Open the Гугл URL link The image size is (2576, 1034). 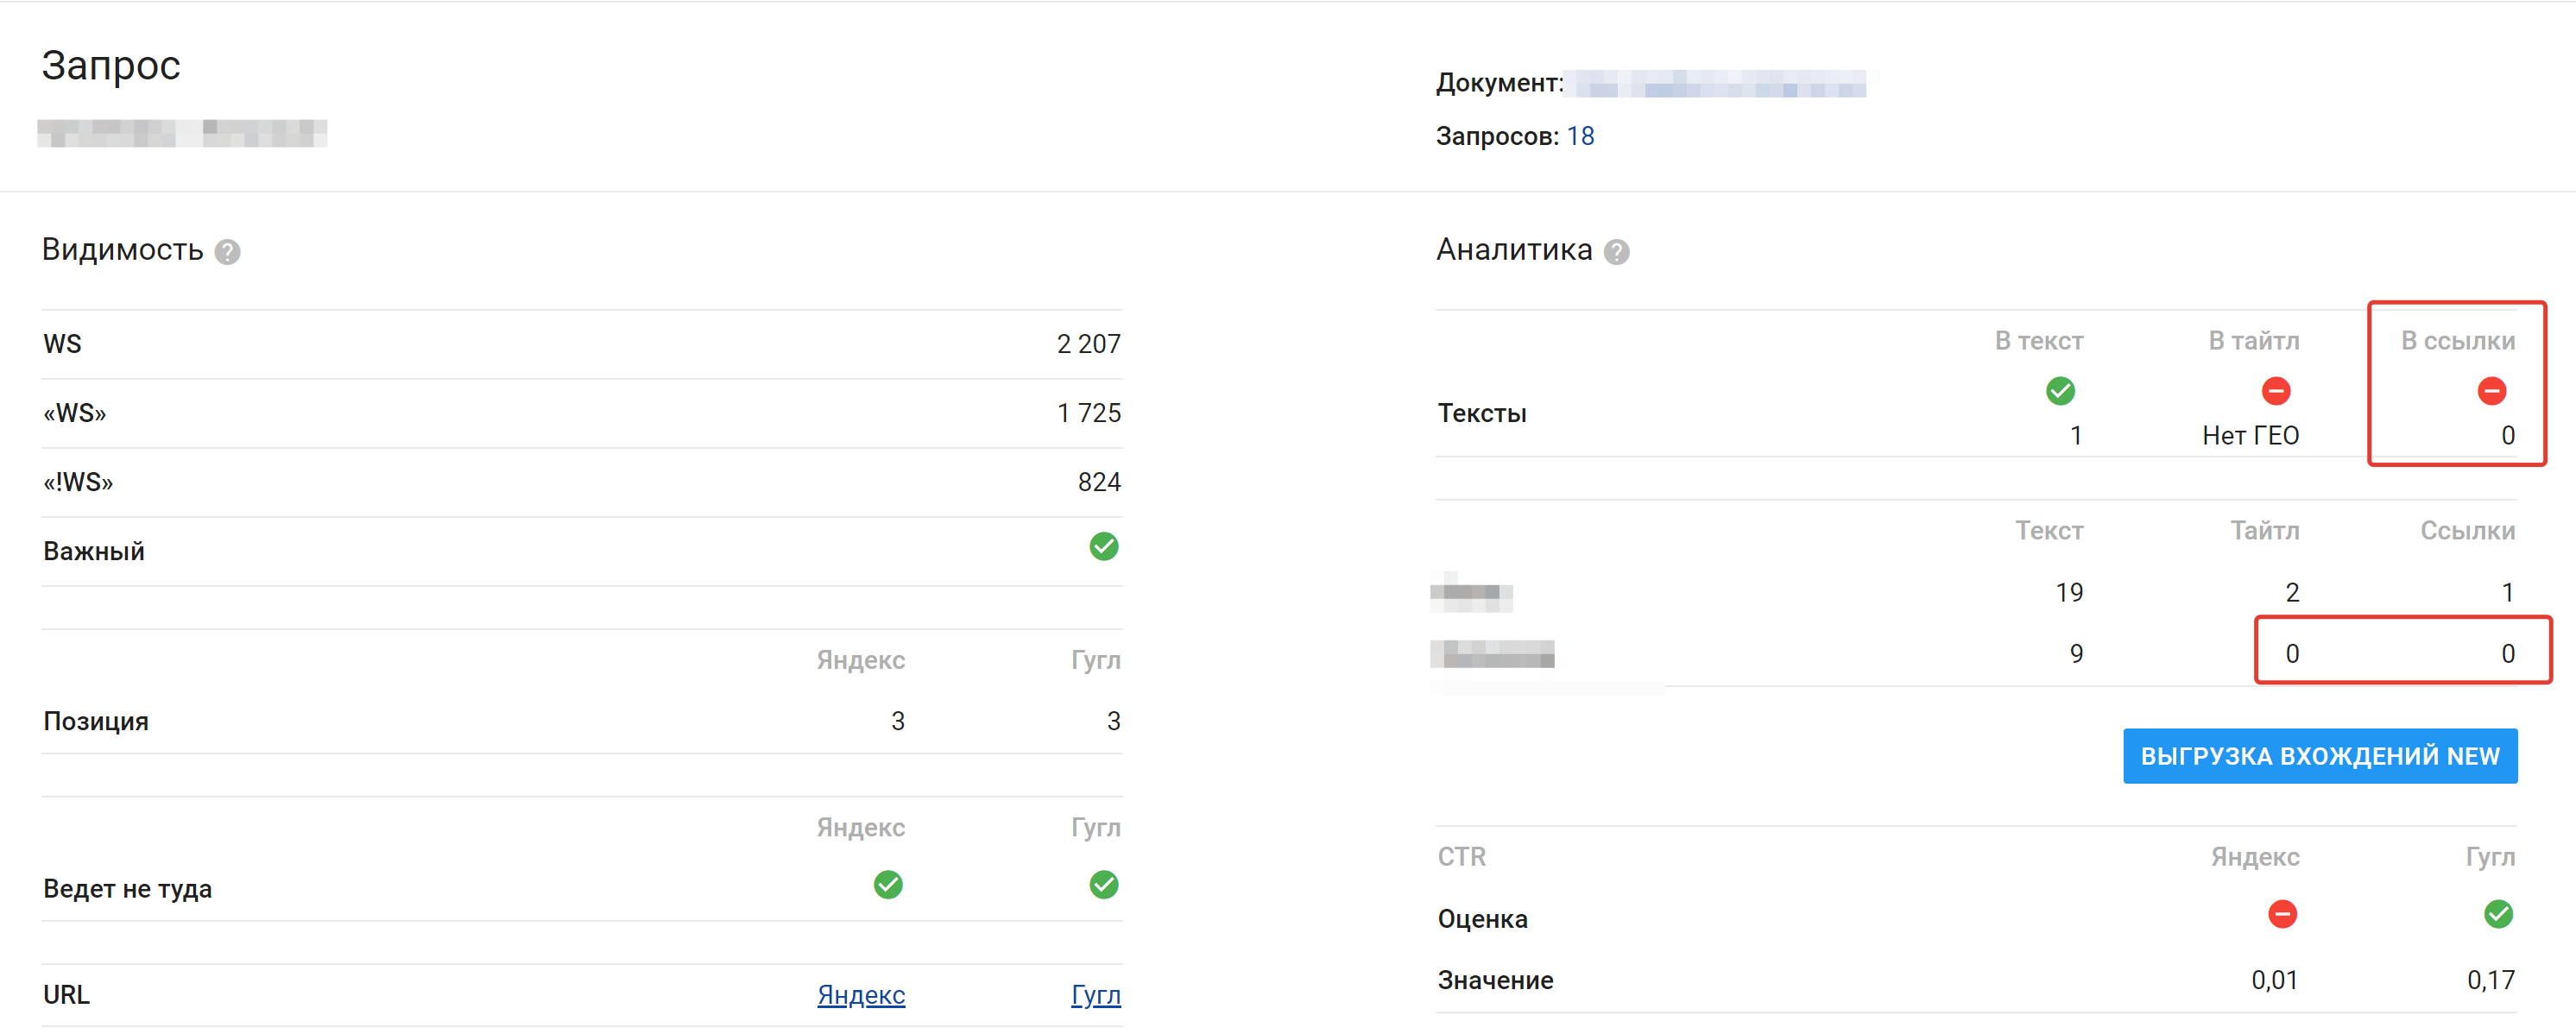(1095, 995)
